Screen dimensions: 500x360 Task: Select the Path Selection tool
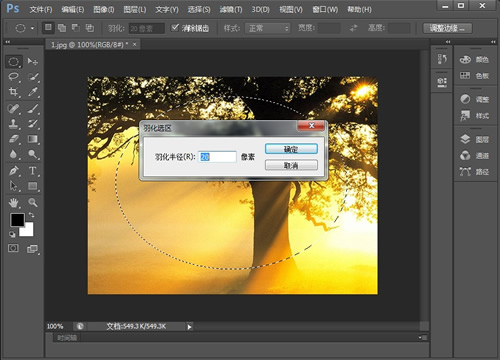(14, 186)
